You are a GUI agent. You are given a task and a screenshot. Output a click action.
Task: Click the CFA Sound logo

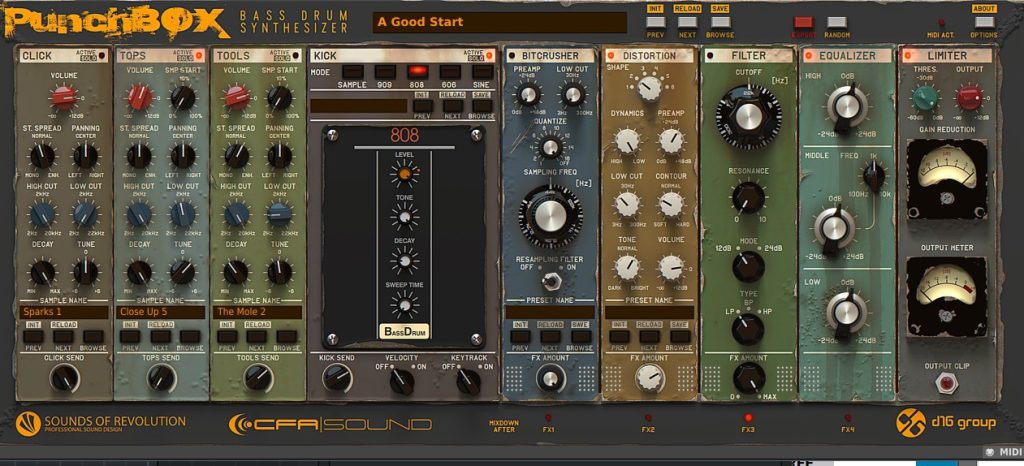(x=330, y=424)
